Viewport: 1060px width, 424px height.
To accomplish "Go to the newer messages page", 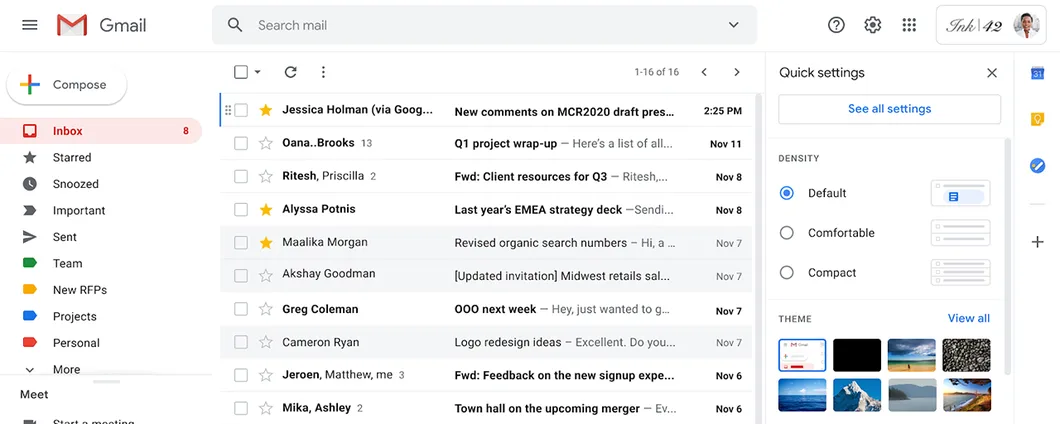I will click(x=704, y=72).
